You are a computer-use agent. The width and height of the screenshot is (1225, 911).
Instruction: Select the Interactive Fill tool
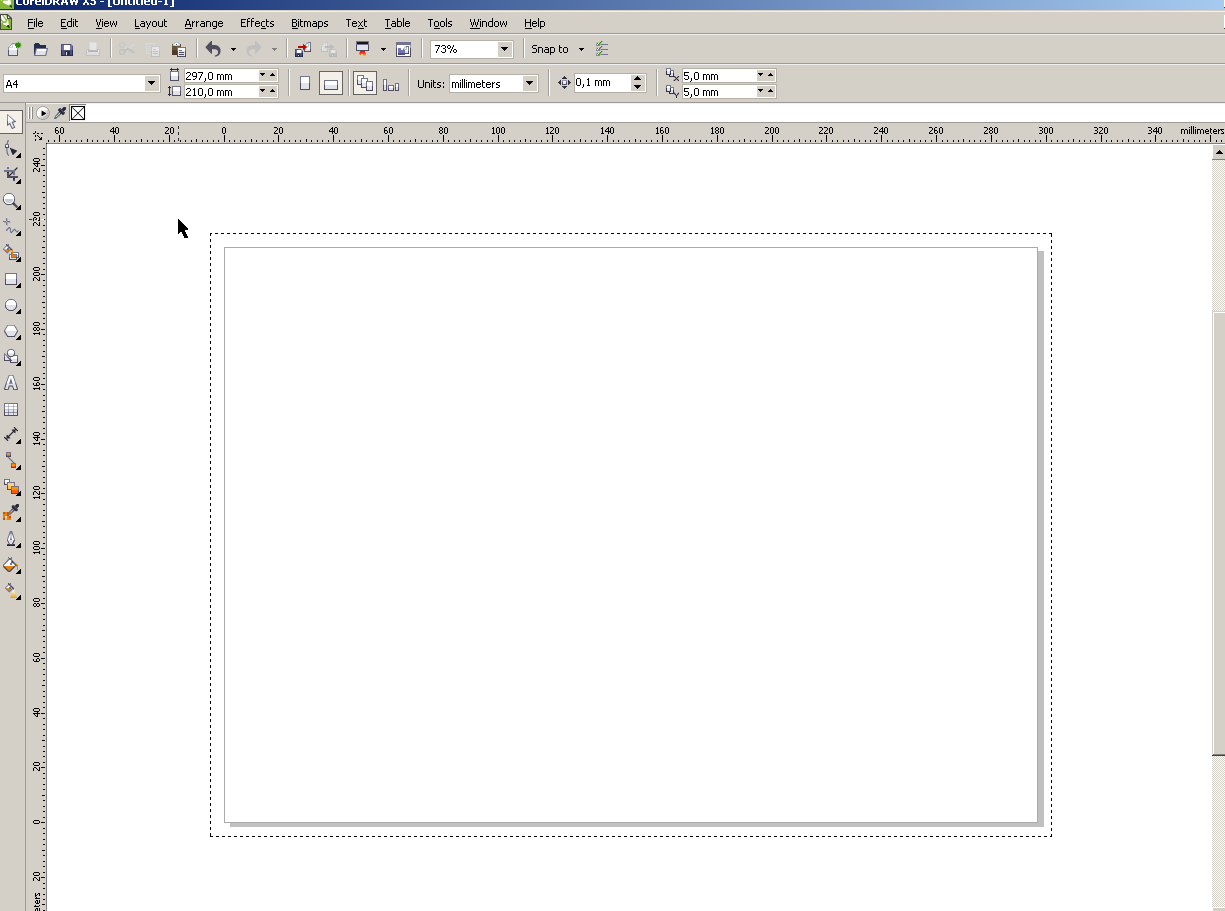12,591
